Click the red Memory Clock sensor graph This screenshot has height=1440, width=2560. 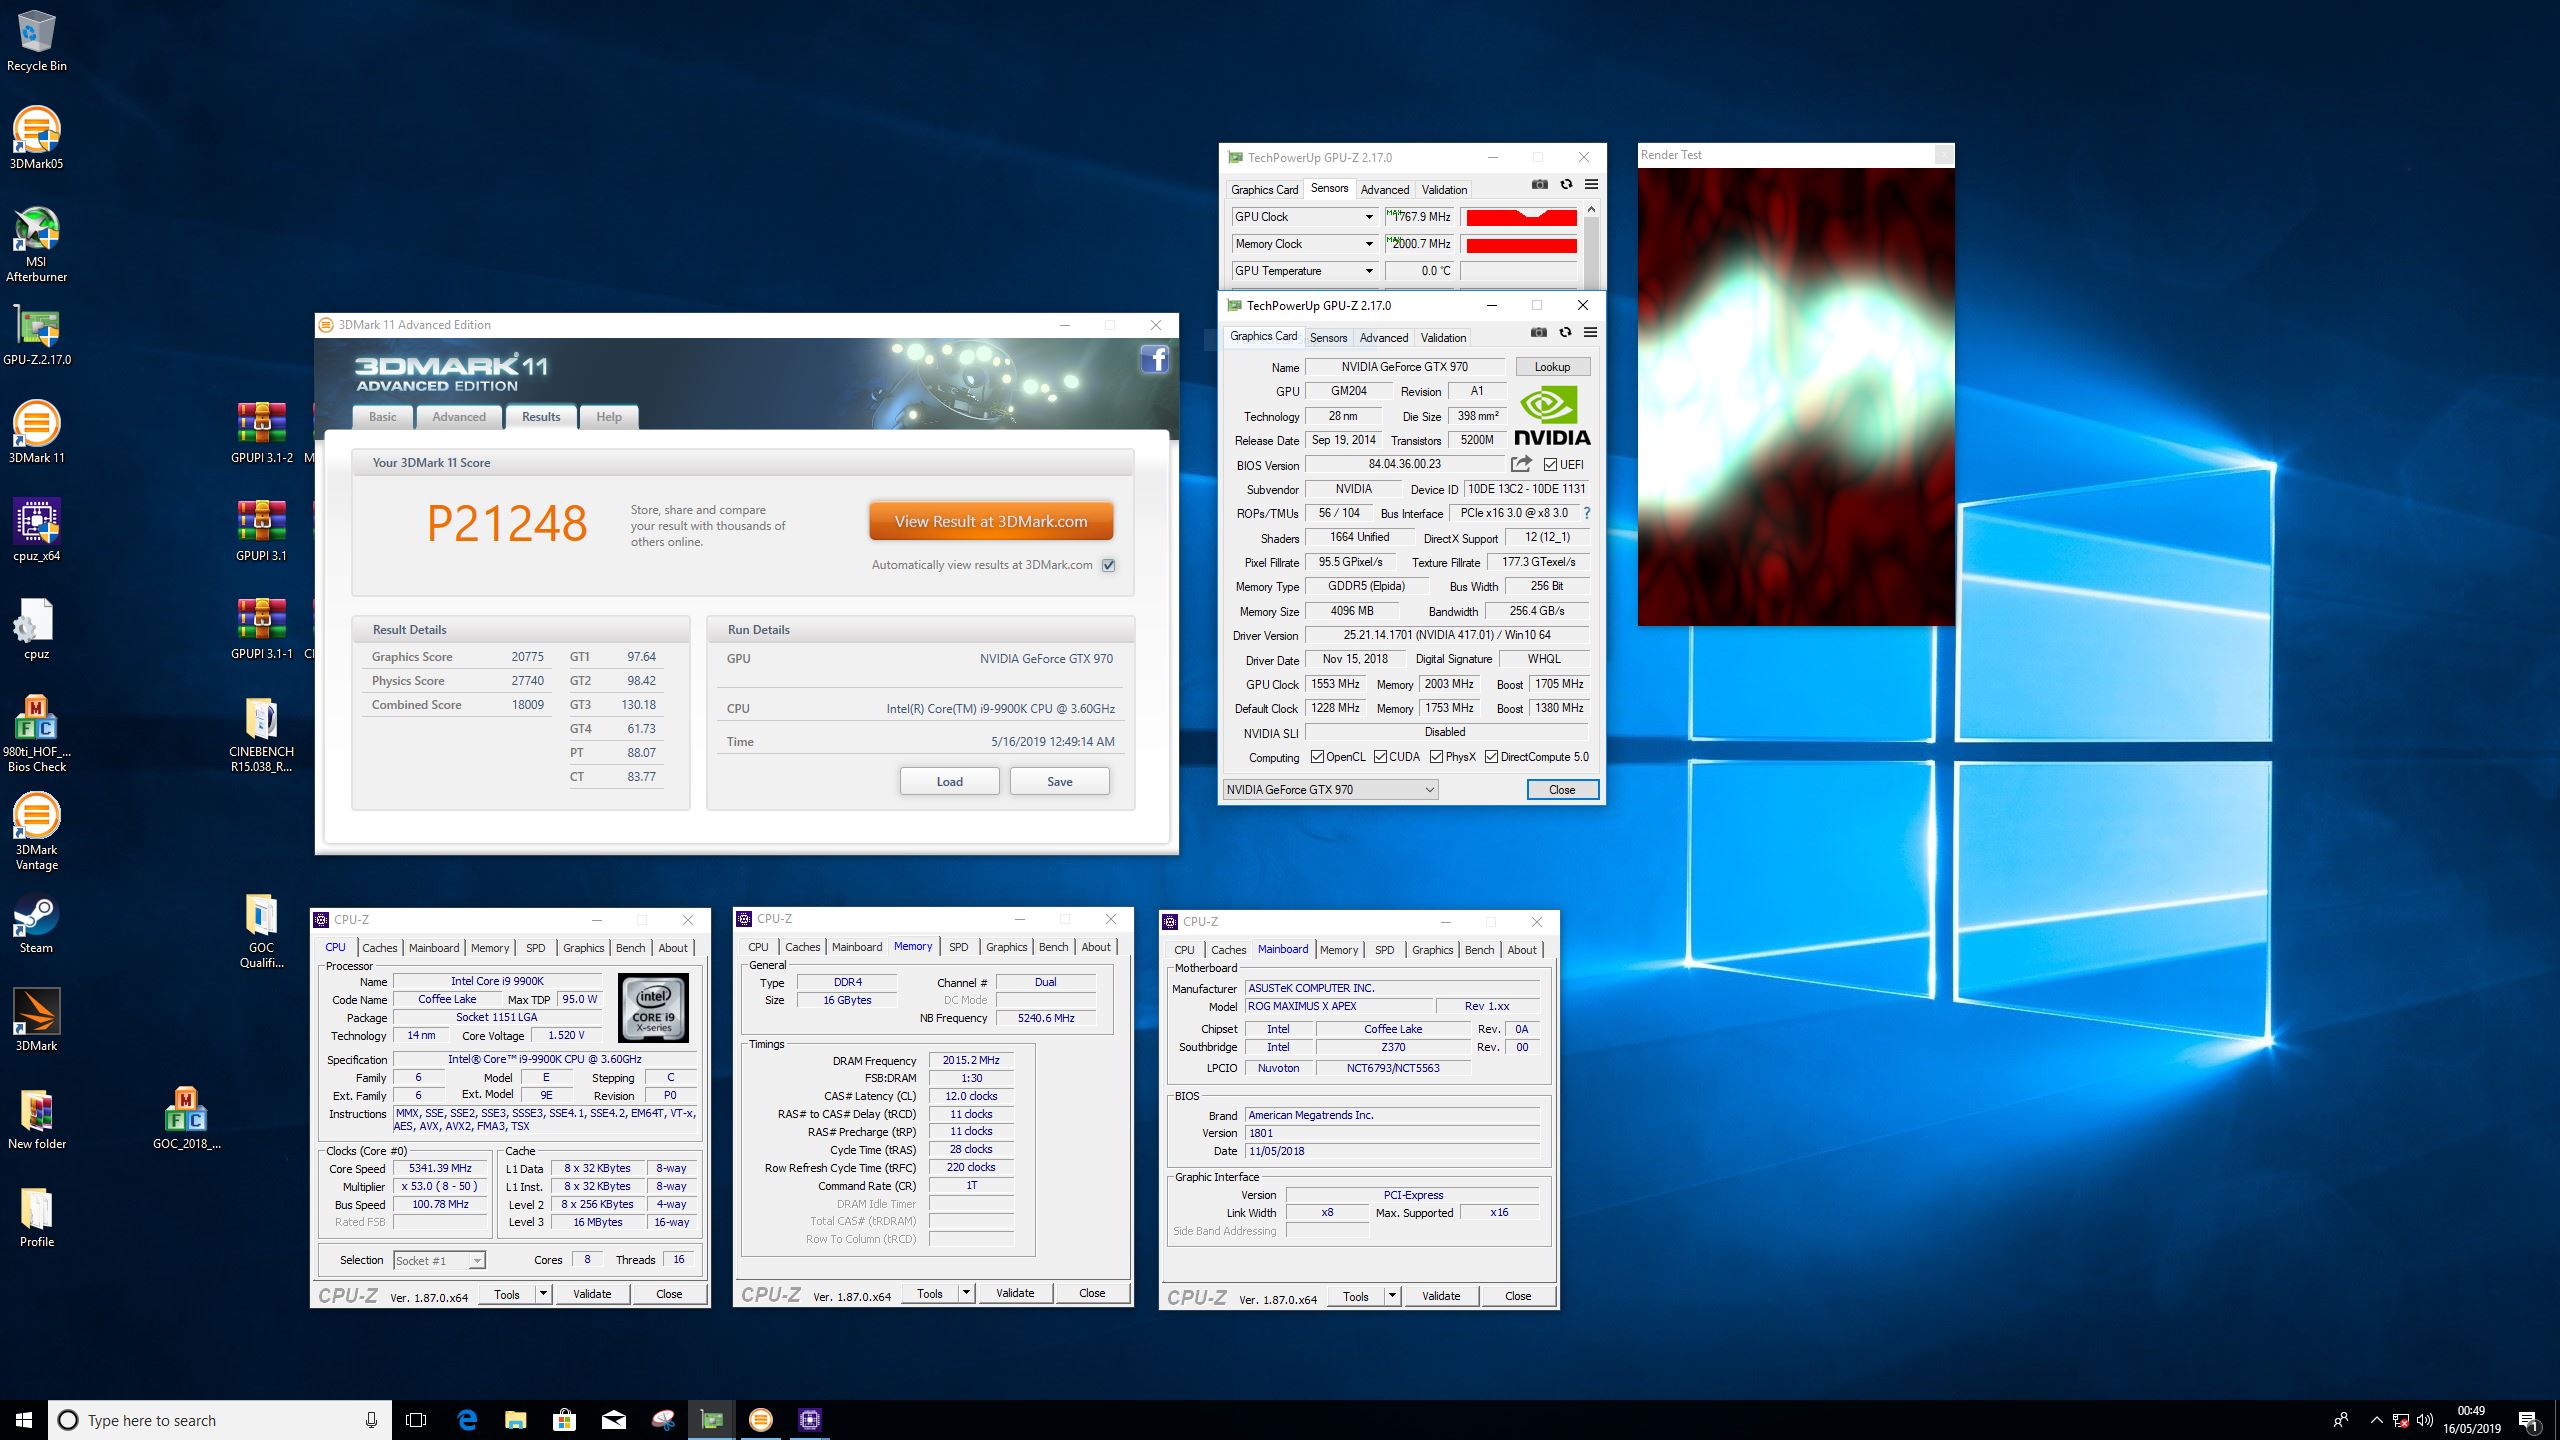[1521, 244]
